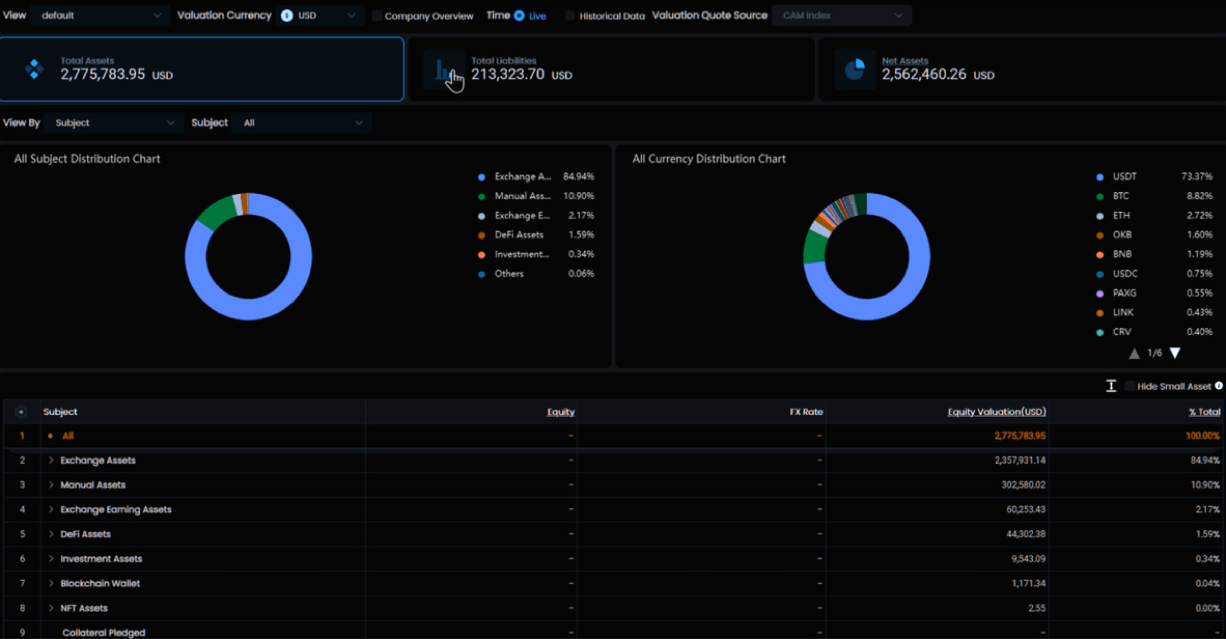
Task: Open the Valuation Currency USD dropdown
Action: (320, 16)
